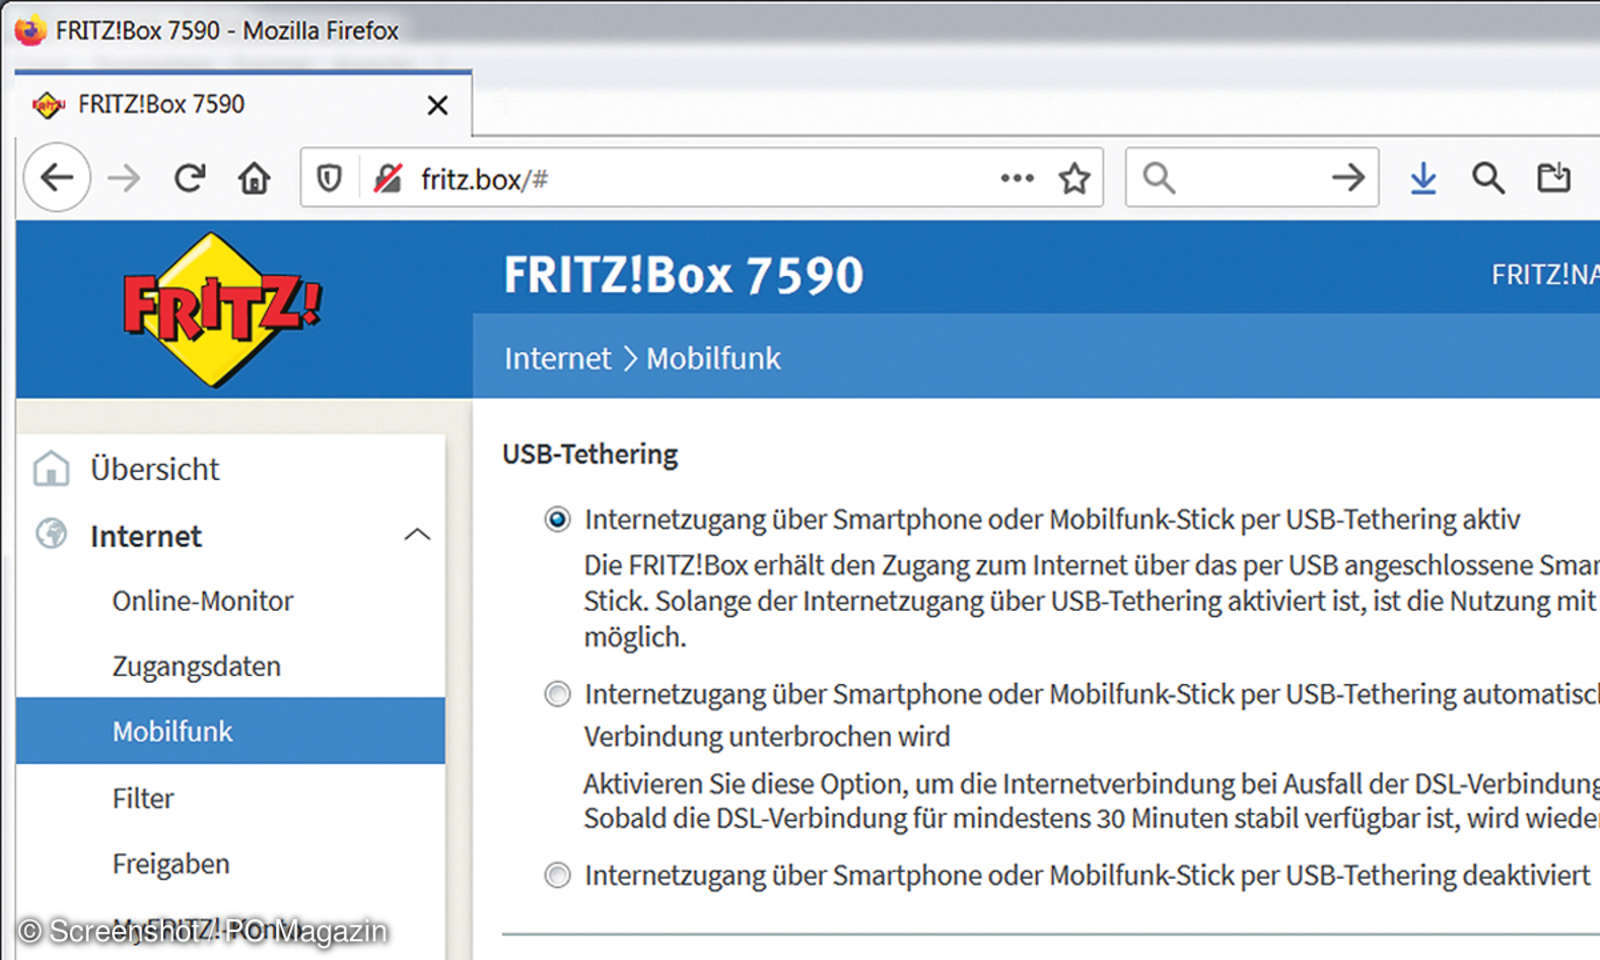Collapse the Internet sidebar section
Screen dimensions: 1600x960
(419, 535)
